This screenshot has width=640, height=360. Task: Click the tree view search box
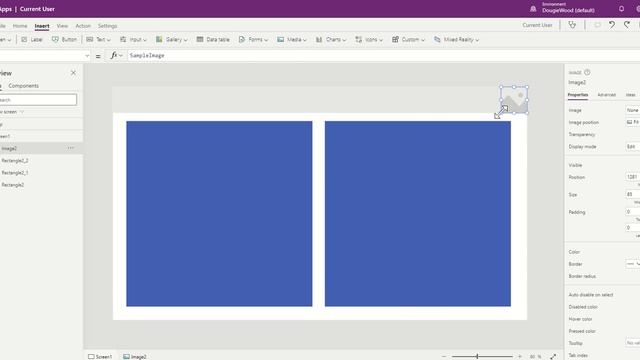pos(38,100)
